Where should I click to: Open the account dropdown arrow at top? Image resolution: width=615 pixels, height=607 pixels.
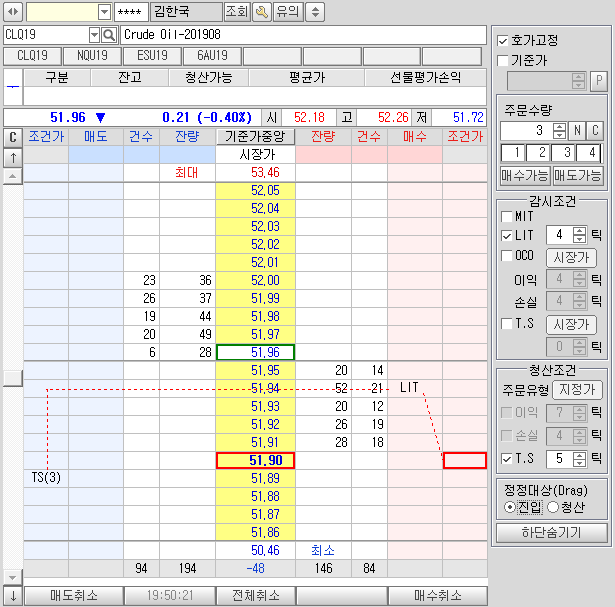[x=104, y=12]
